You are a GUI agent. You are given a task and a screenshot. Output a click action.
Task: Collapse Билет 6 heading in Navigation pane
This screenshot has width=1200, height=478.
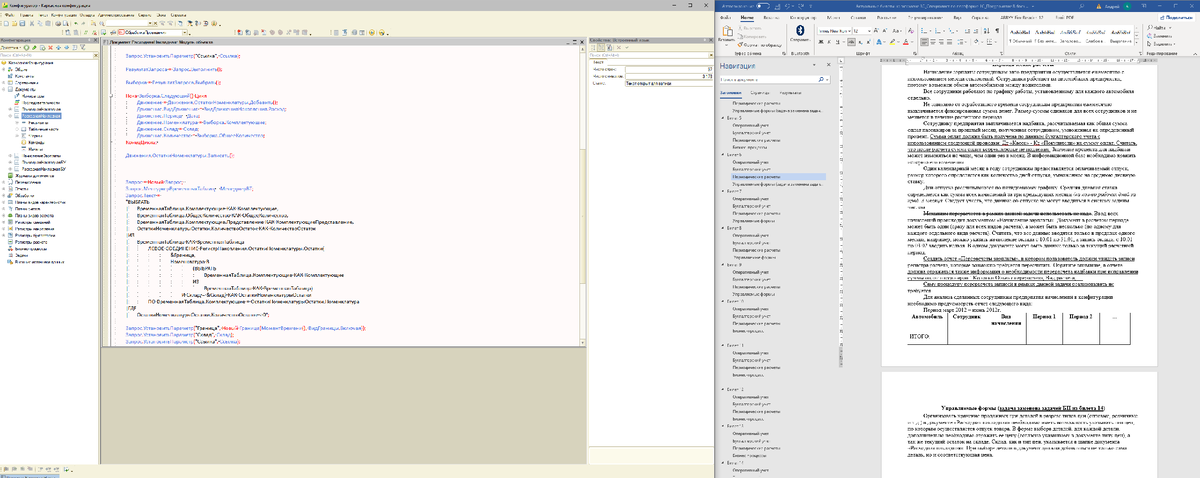(x=723, y=155)
